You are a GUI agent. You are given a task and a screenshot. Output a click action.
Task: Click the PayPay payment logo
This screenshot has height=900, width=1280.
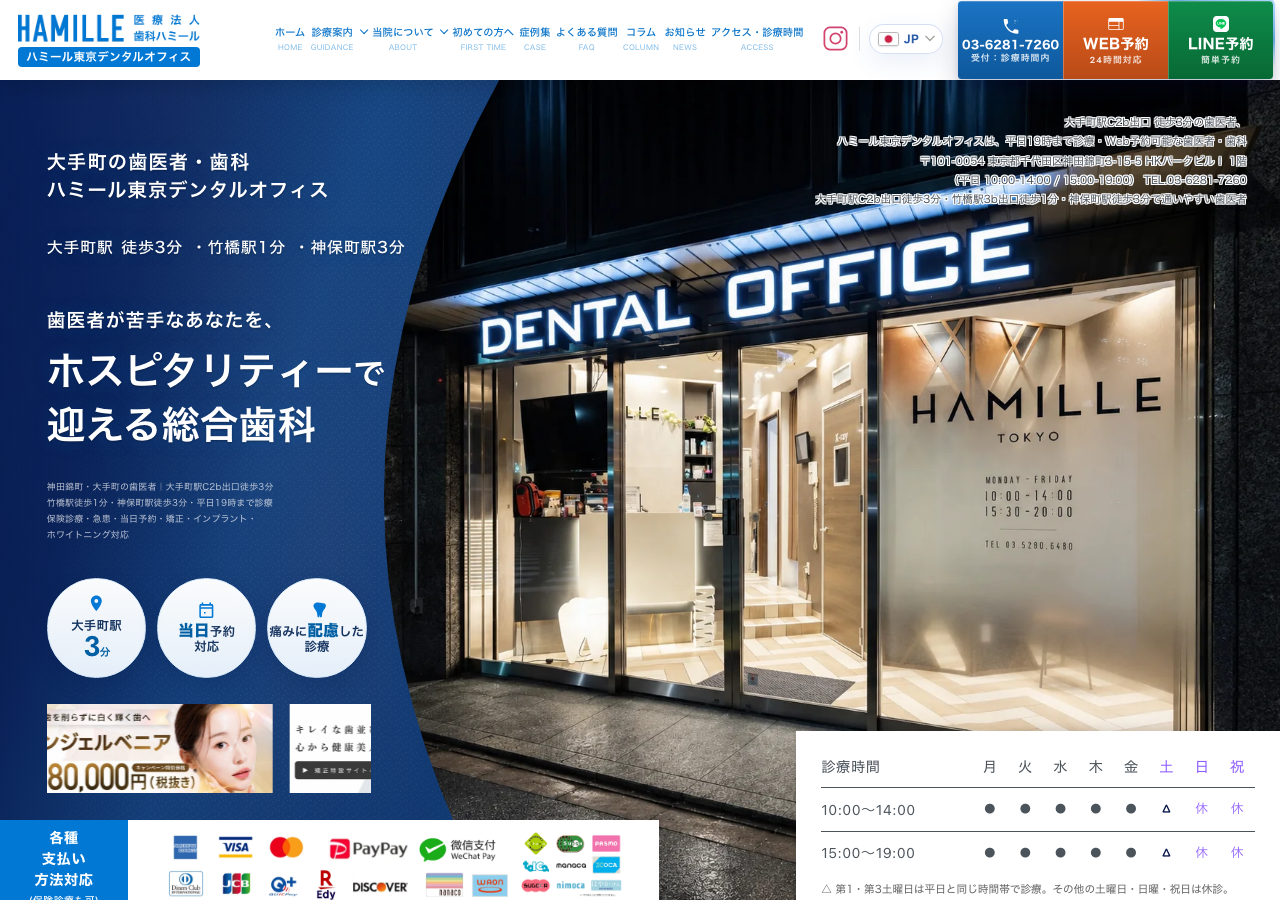point(369,849)
